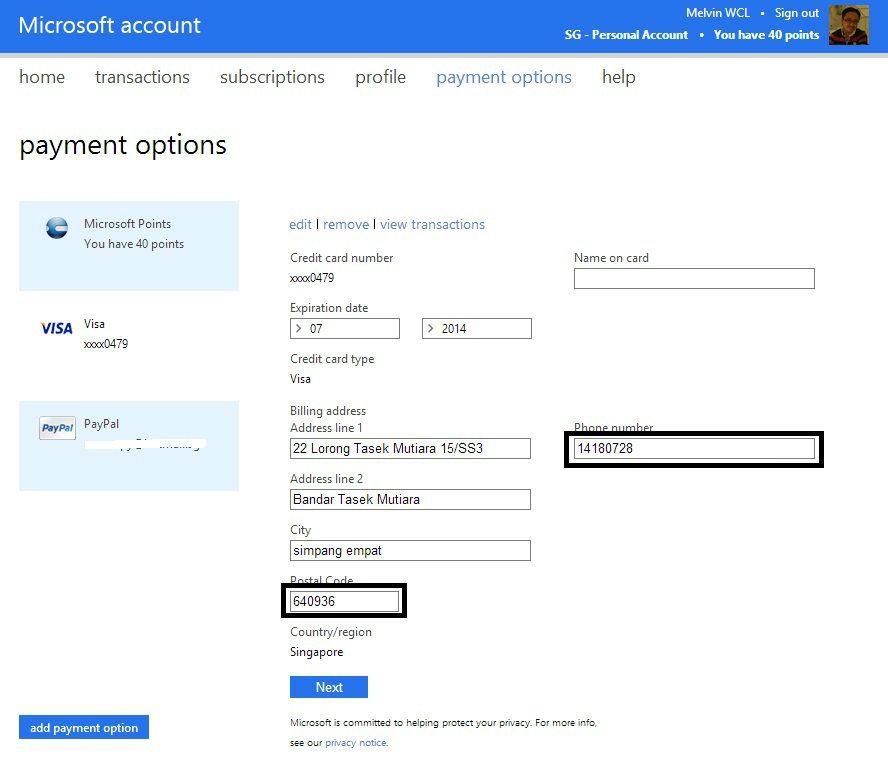The width and height of the screenshot is (888, 757).
Task: Click the view transactions link
Action: [x=432, y=224]
